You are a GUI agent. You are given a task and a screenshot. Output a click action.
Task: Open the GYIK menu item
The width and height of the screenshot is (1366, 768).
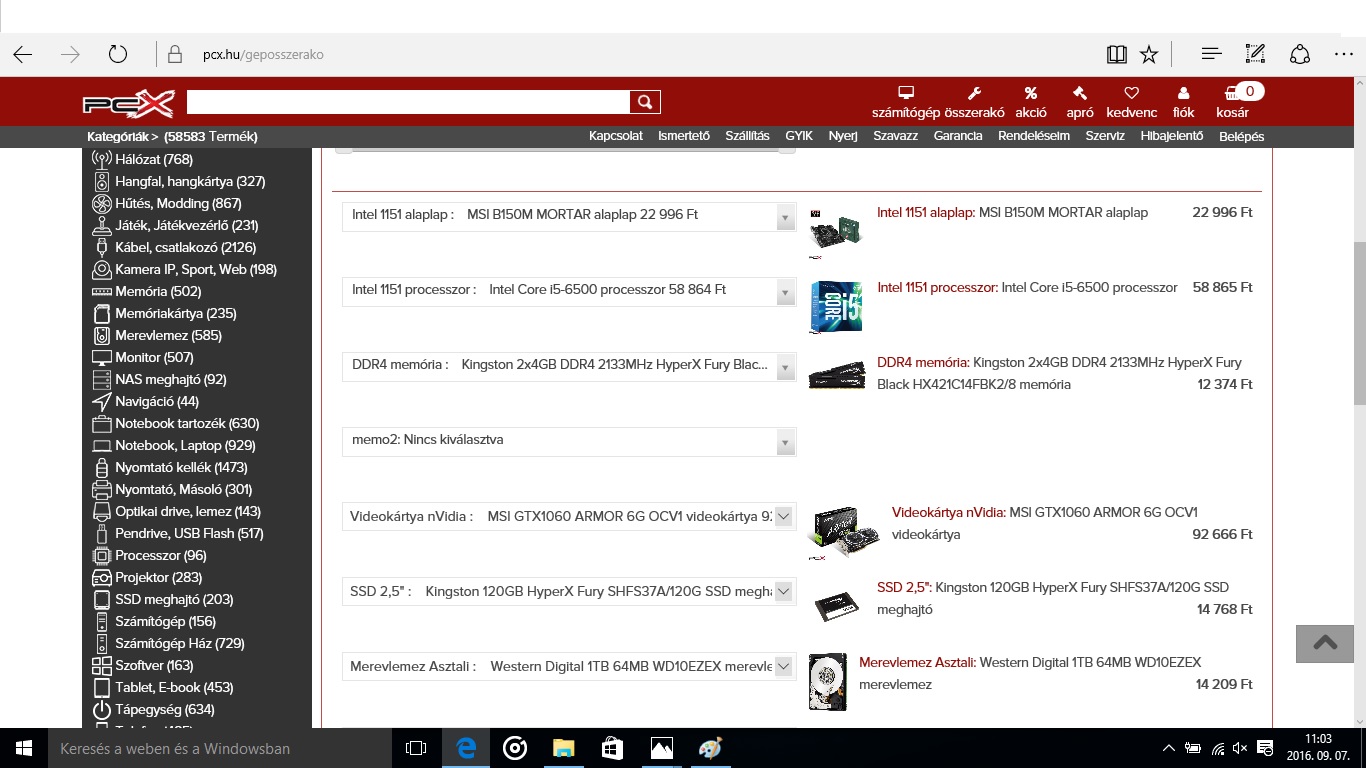[x=799, y=136]
